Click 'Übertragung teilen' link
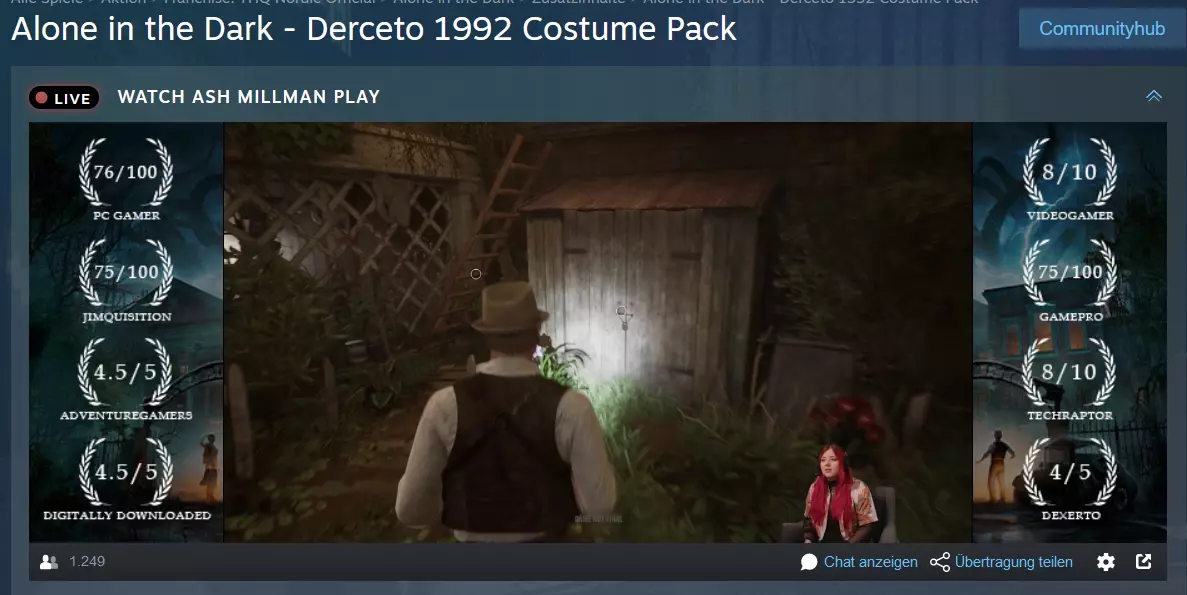The height and width of the screenshot is (595, 1187). click(1014, 562)
